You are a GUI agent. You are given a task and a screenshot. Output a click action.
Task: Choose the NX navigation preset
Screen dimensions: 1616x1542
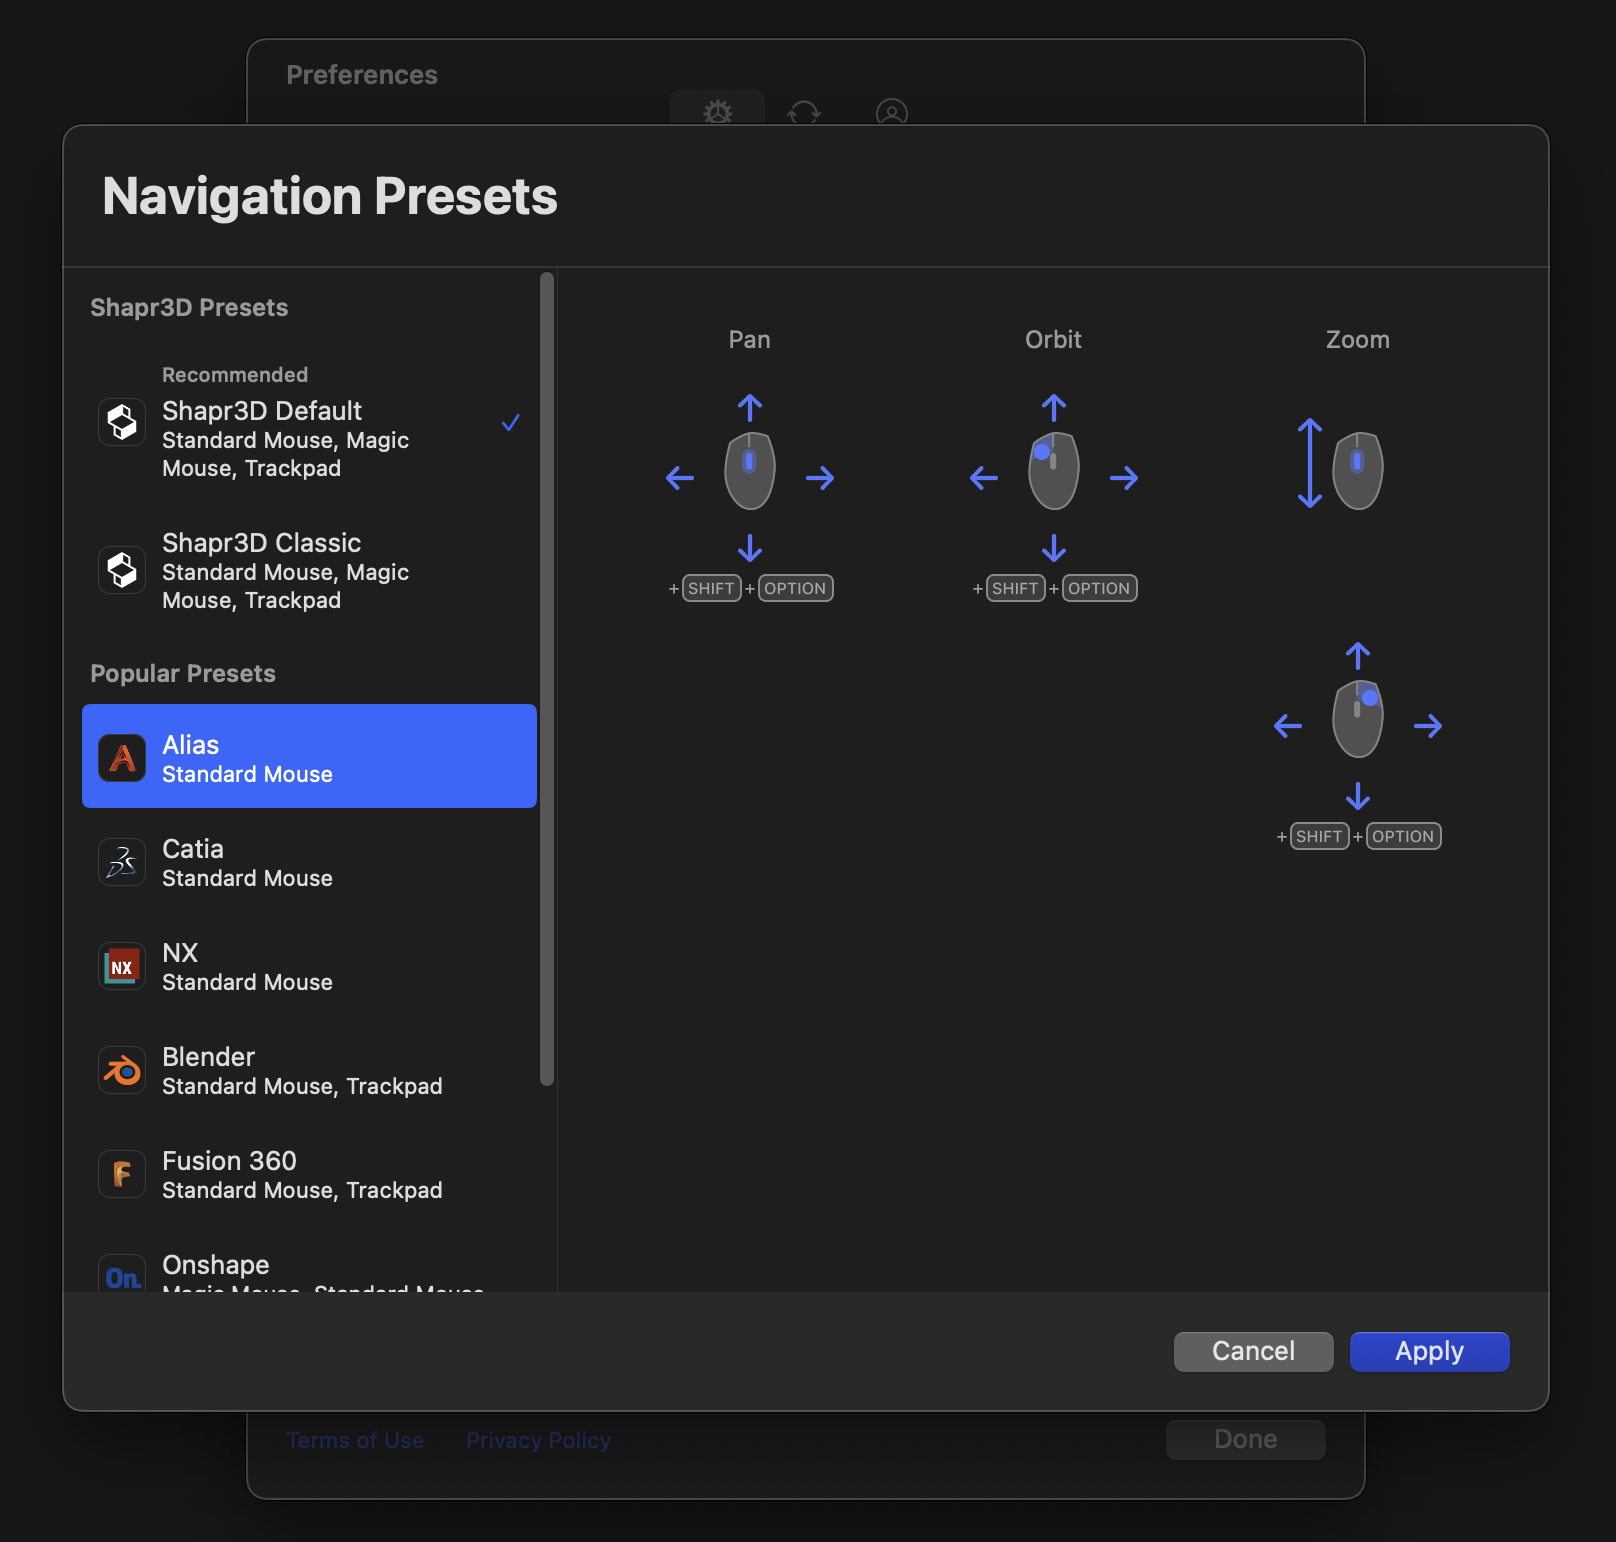point(310,966)
